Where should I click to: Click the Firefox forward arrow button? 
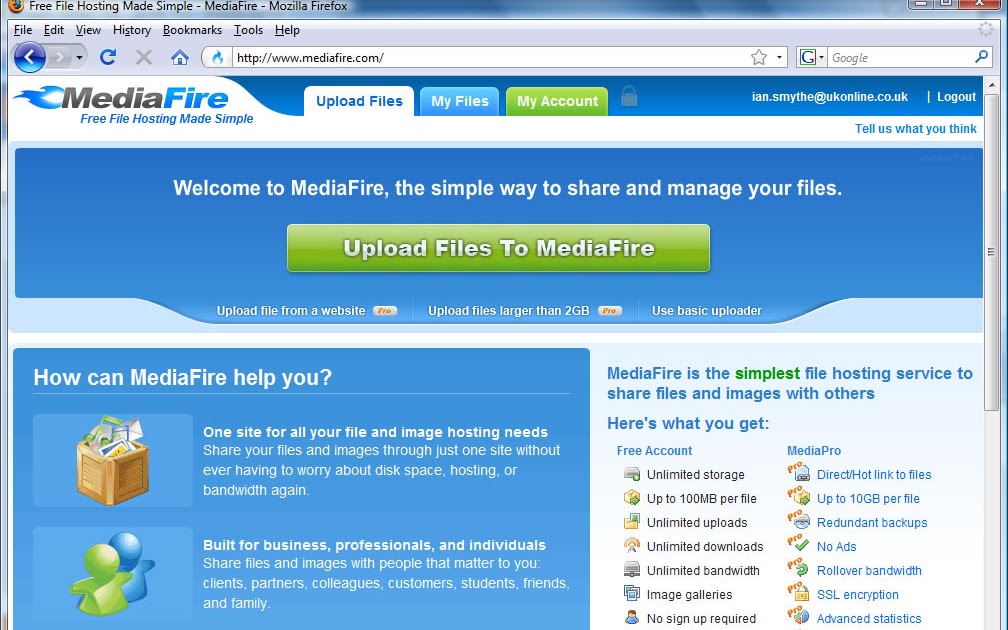click(x=59, y=58)
